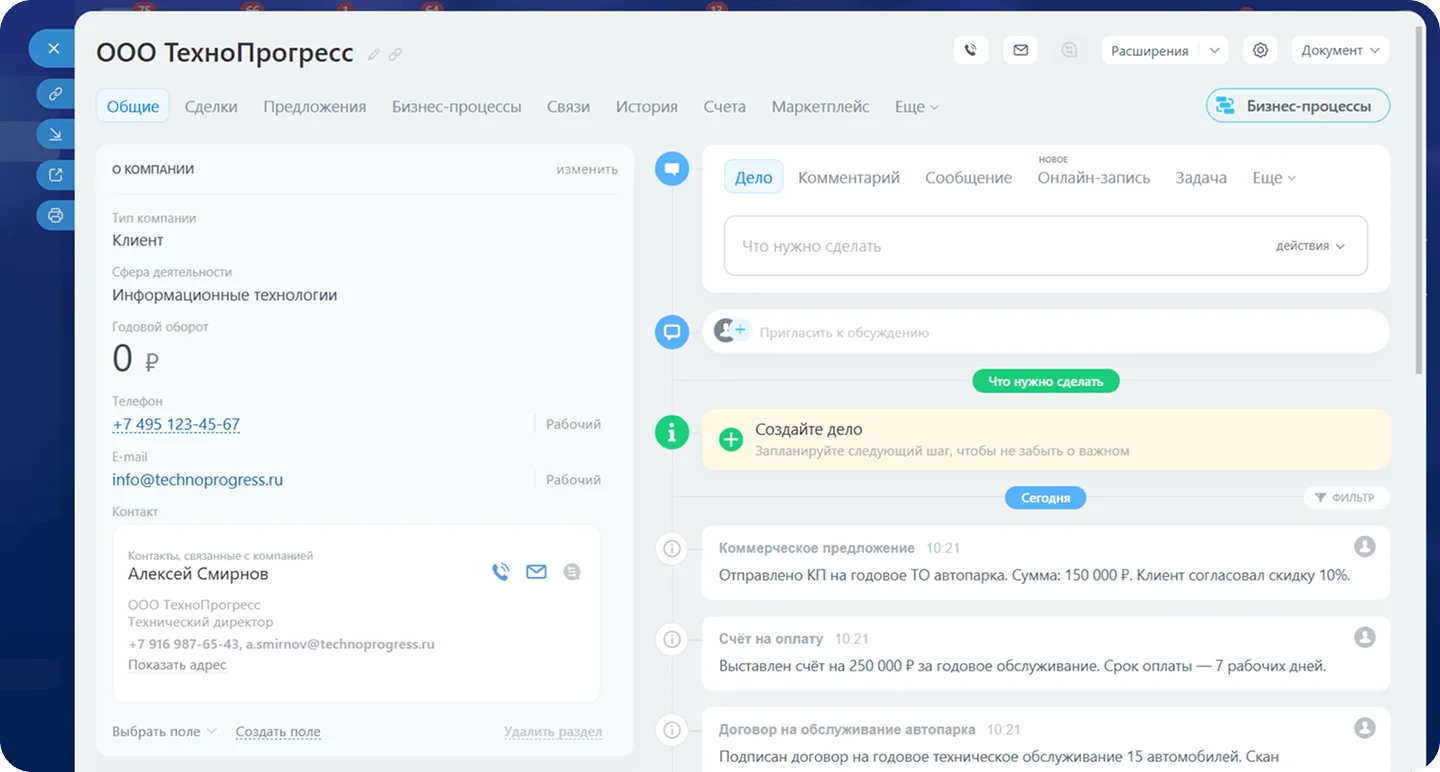
Task: Click the phone call button in header
Action: pyautogui.click(x=971, y=50)
